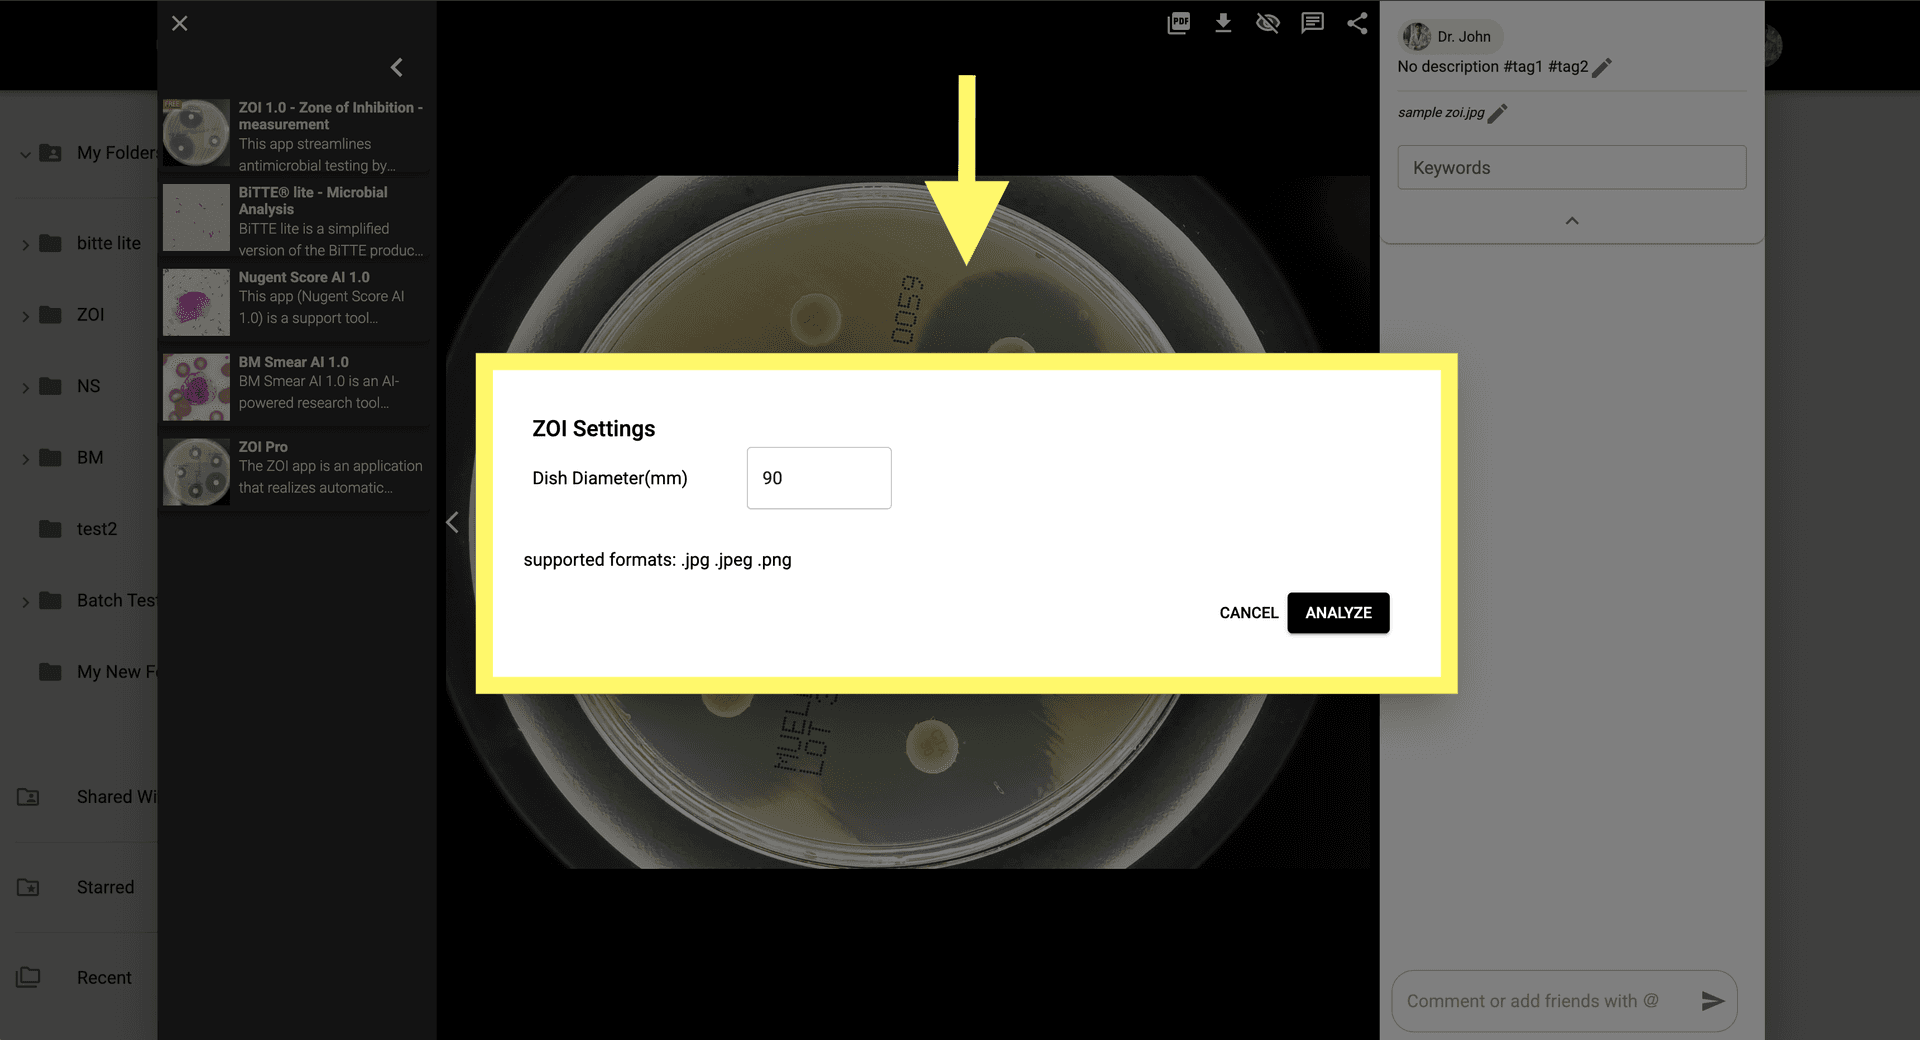Expand the bitte lite folder

pos(25,244)
